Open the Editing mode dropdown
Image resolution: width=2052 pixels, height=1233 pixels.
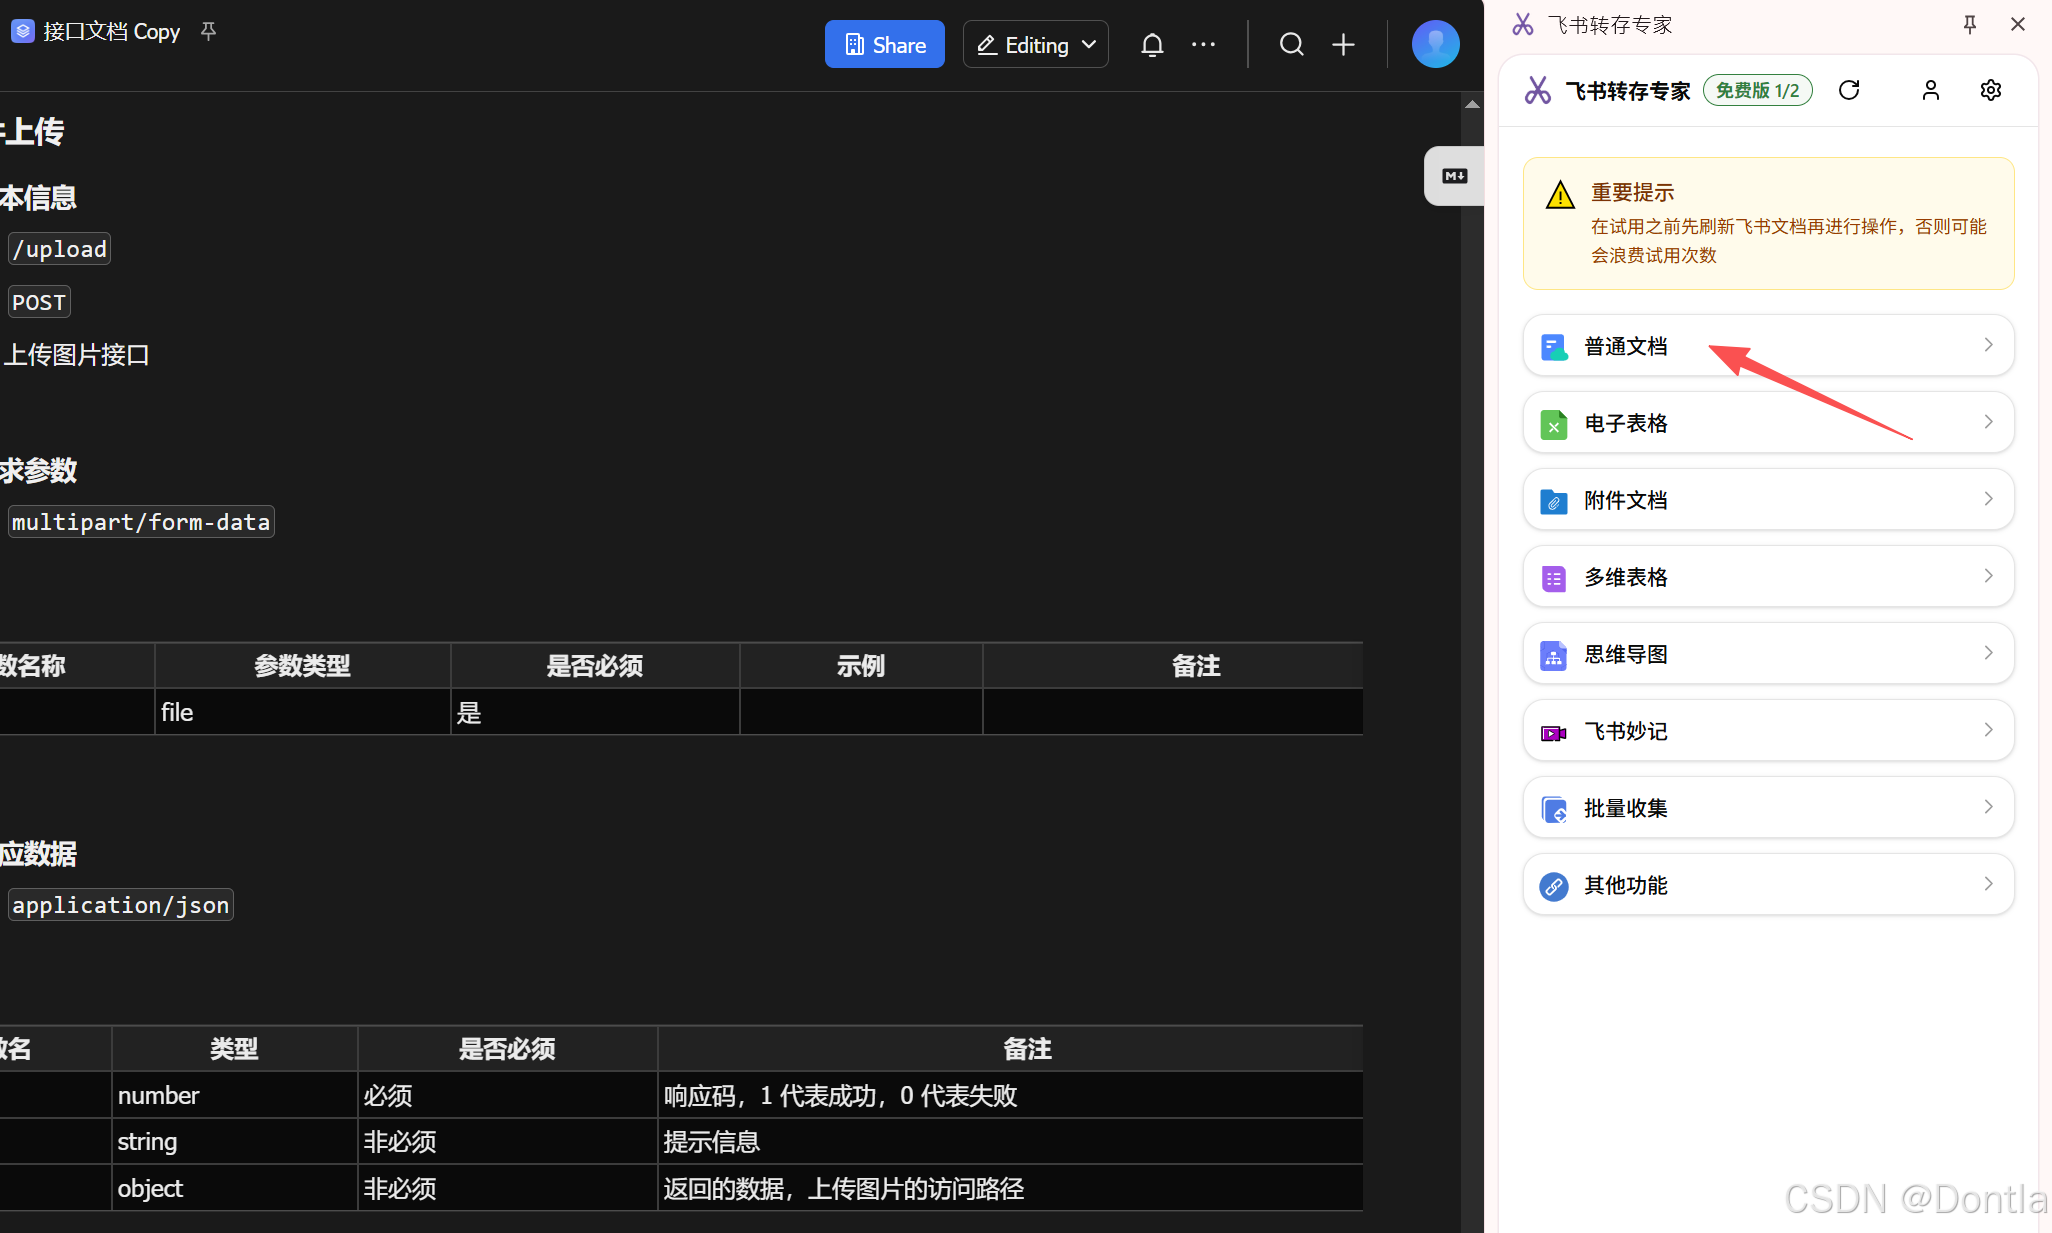click(1035, 45)
